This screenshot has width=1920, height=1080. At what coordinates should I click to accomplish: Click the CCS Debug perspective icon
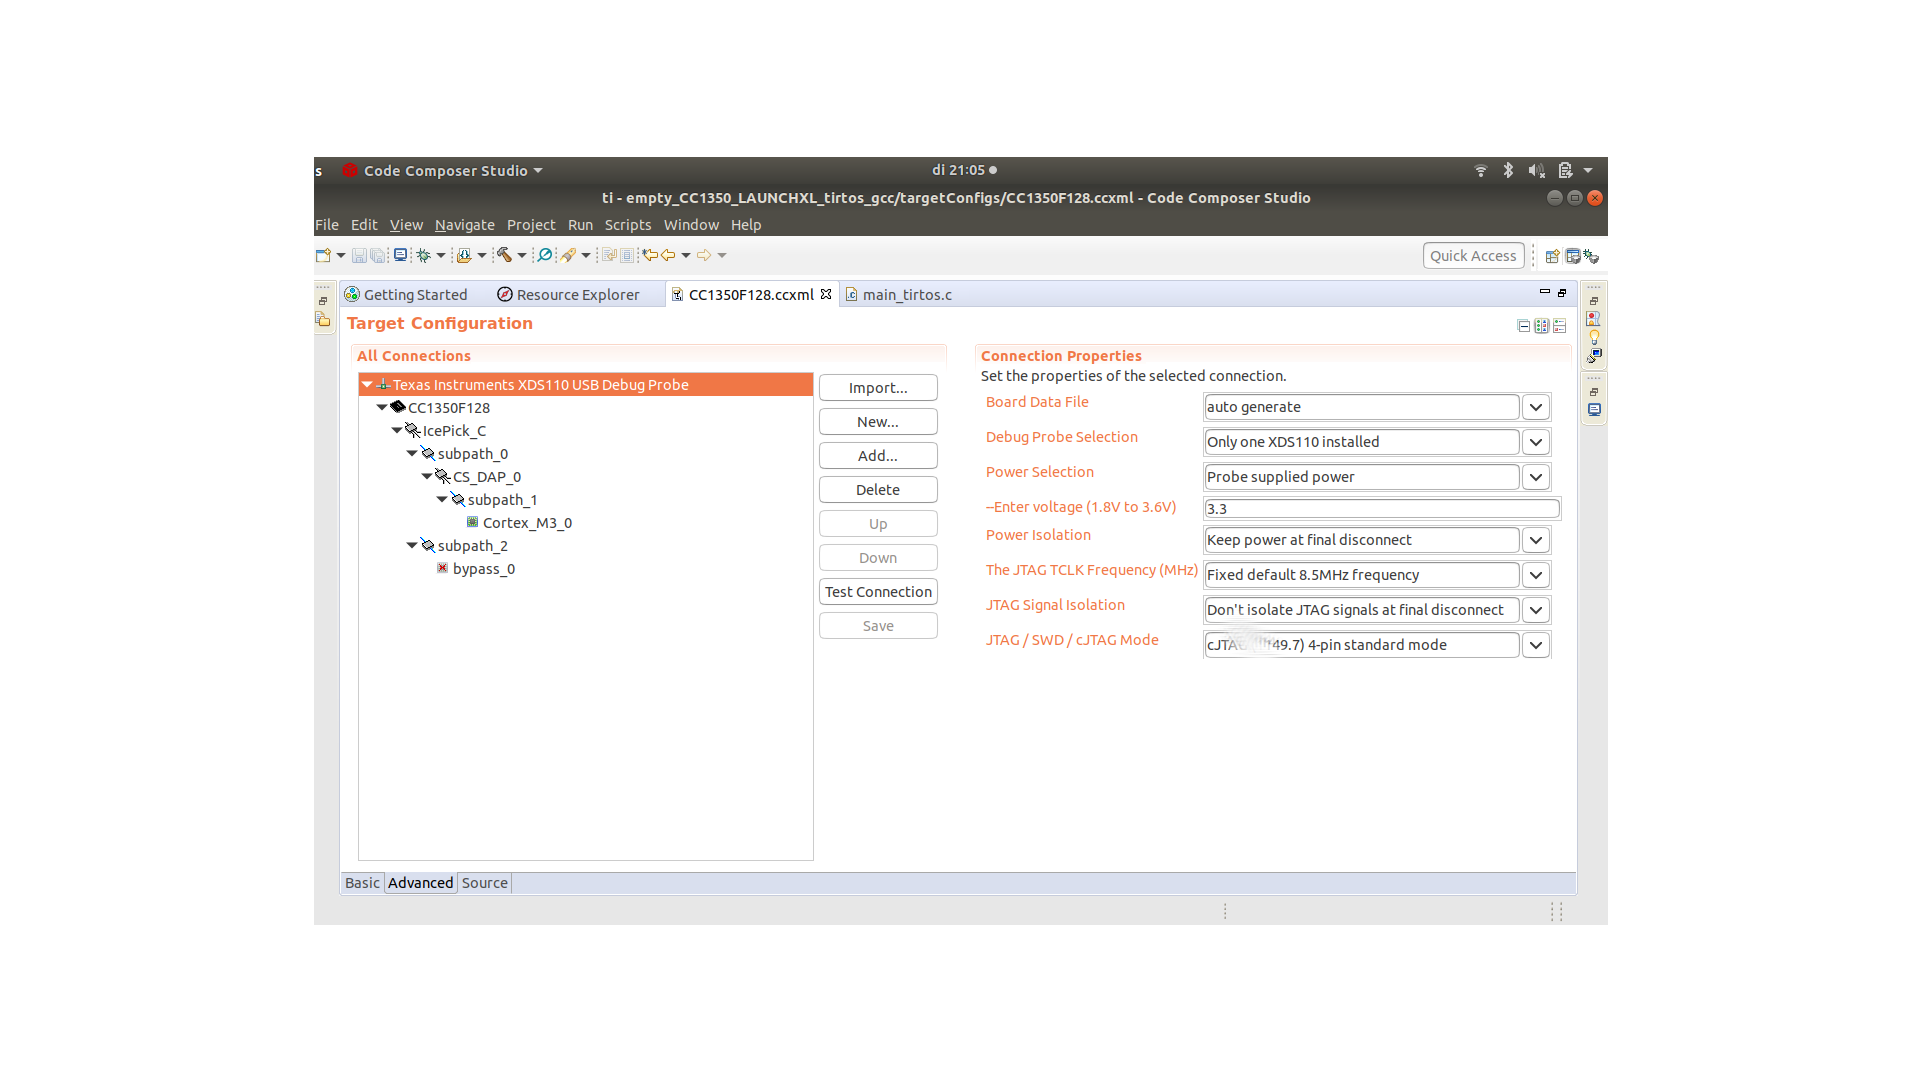(x=1591, y=256)
